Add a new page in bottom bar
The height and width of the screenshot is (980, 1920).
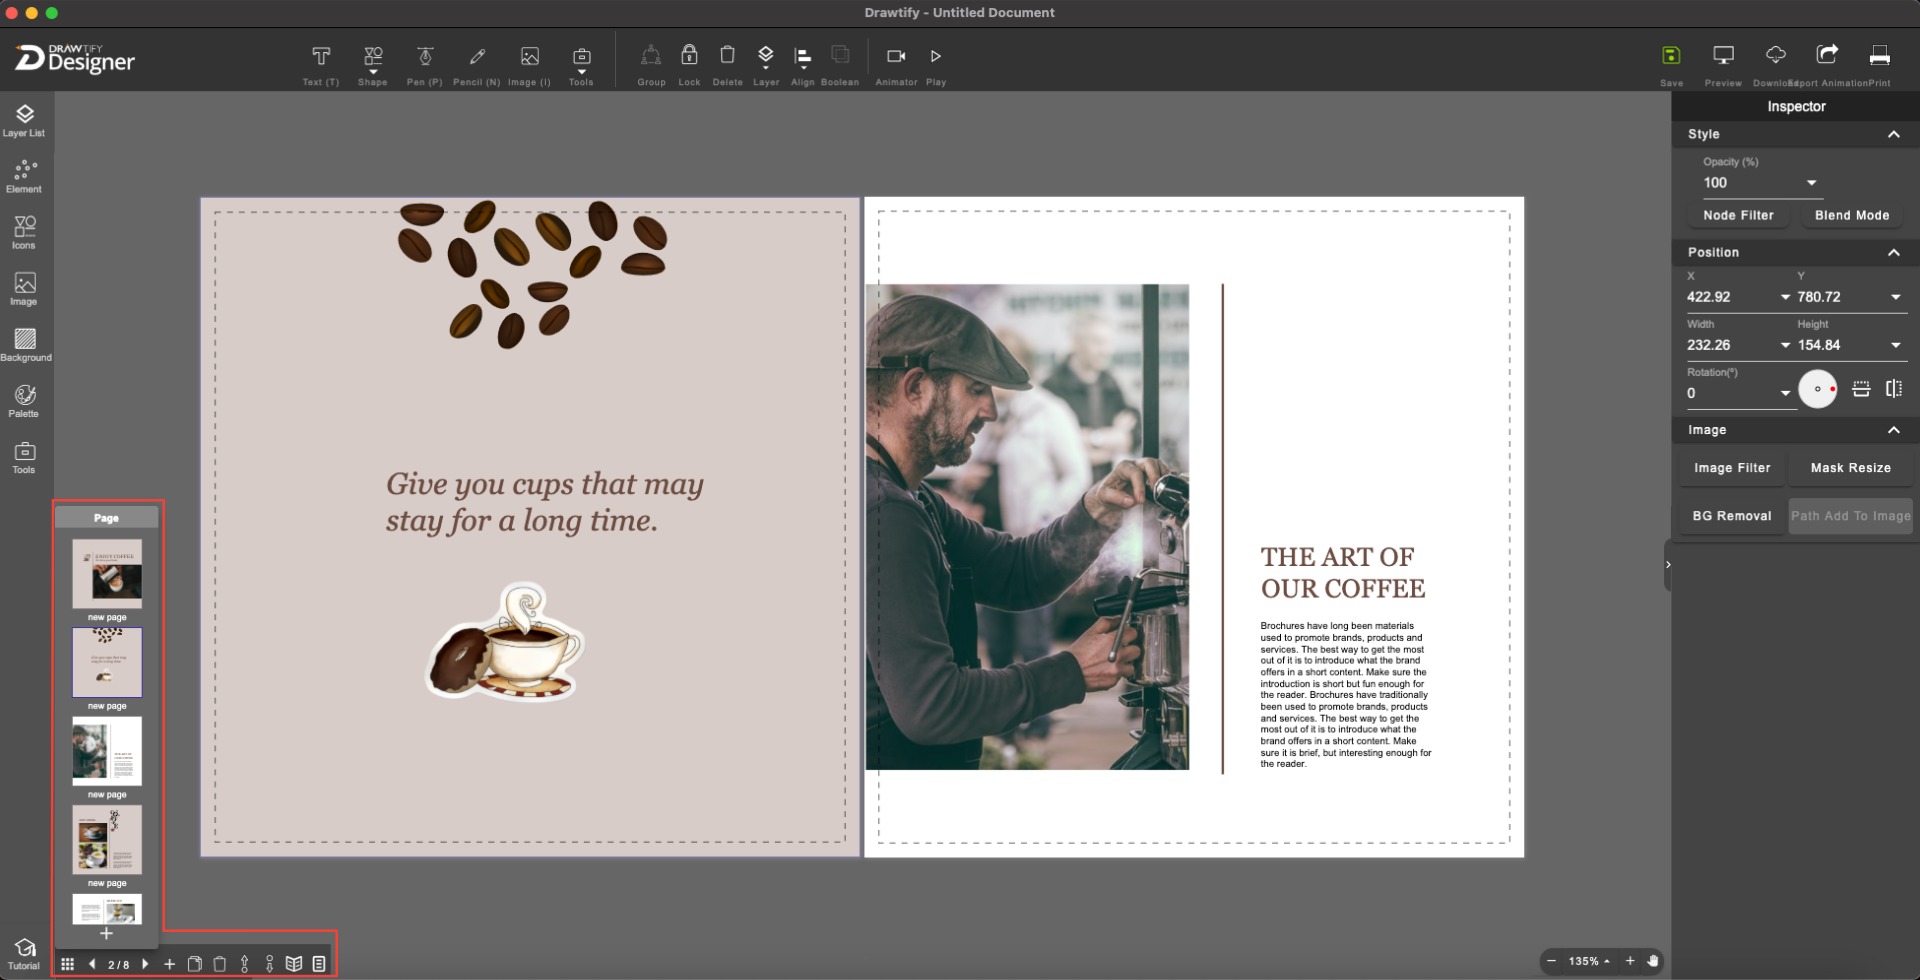[170, 964]
